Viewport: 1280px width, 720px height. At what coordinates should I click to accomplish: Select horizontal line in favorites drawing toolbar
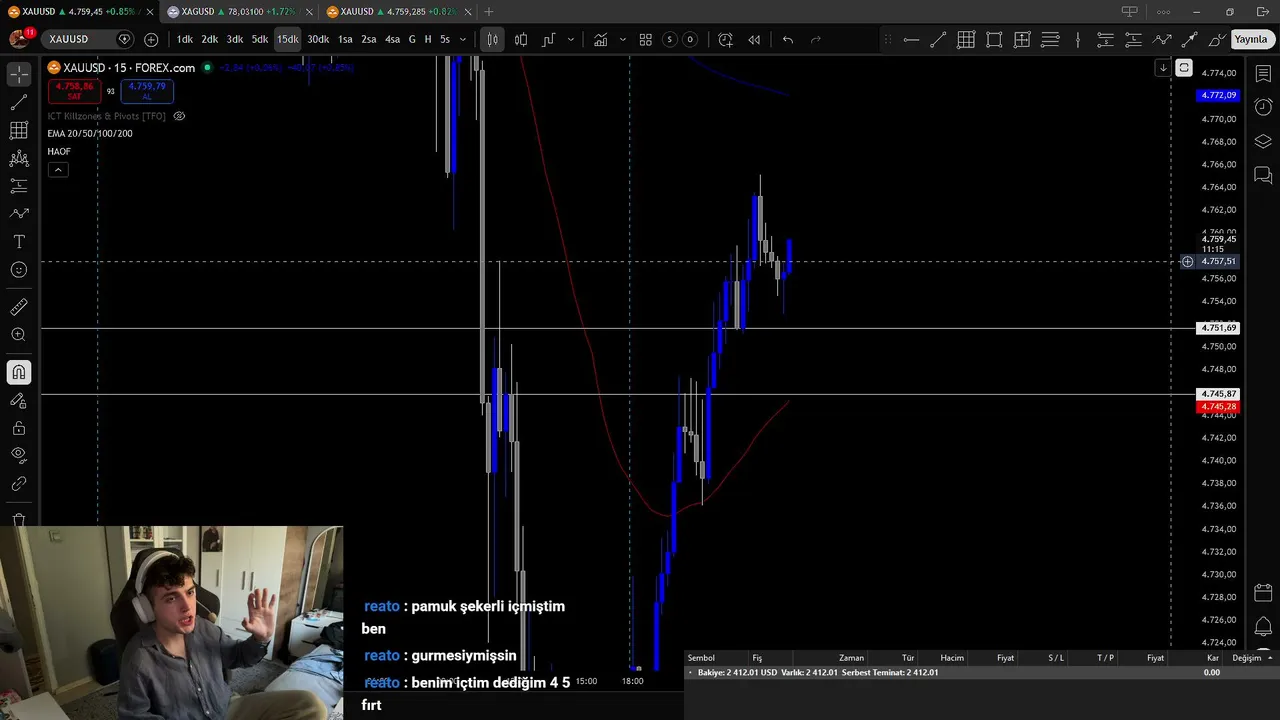click(x=911, y=40)
